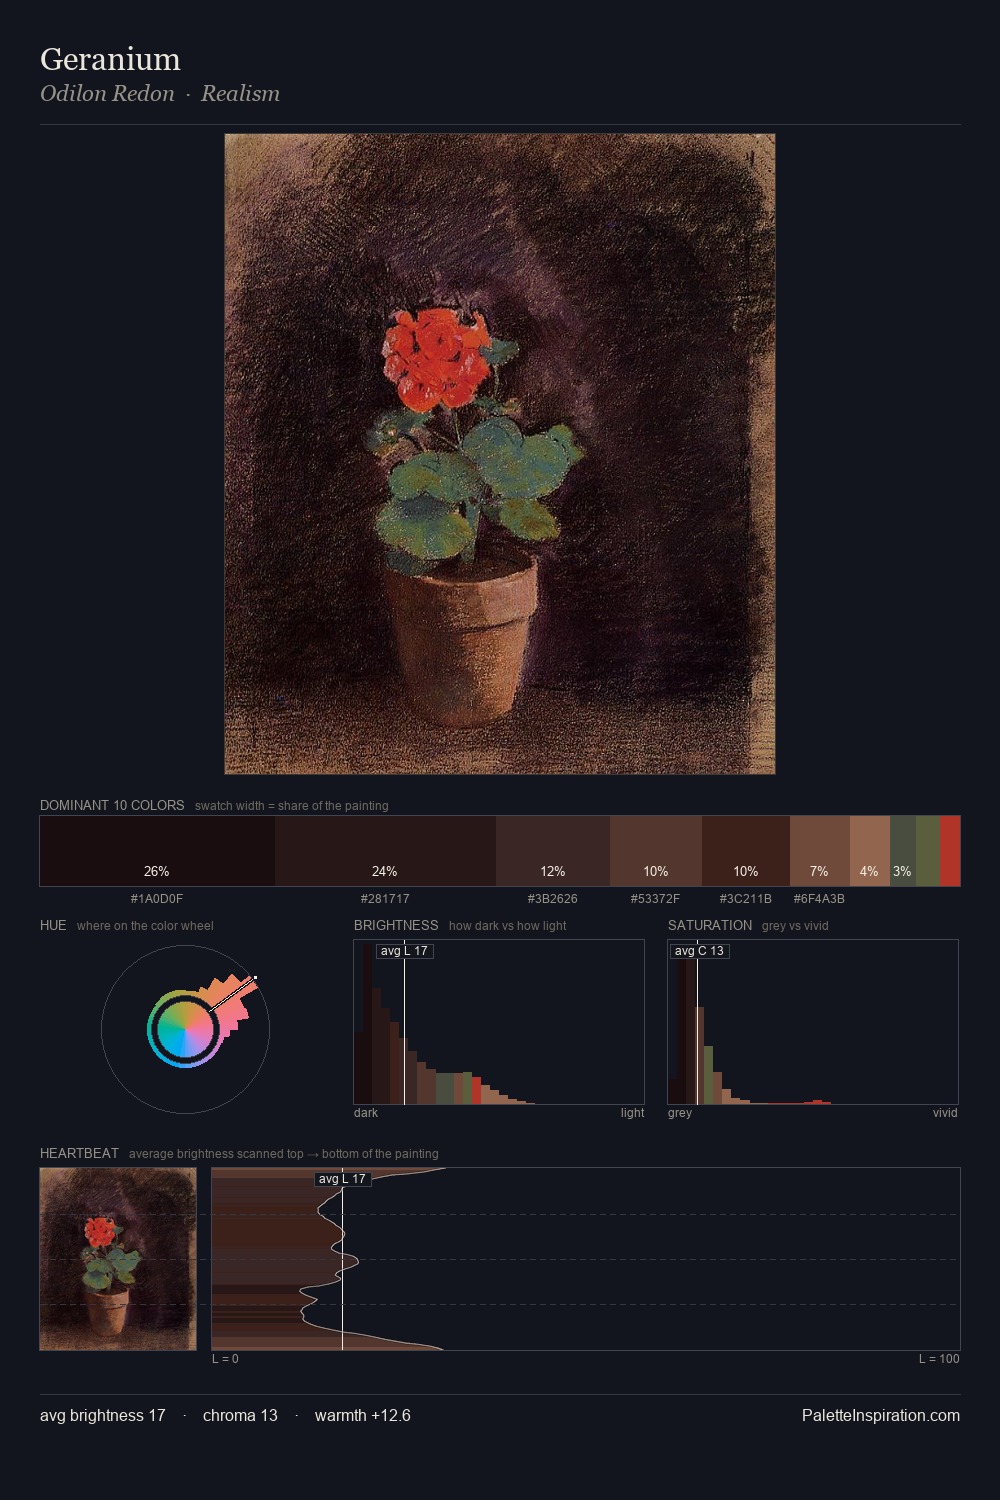Click the 7% brown swatch
1000x1500 pixels.
pyautogui.click(x=820, y=851)
